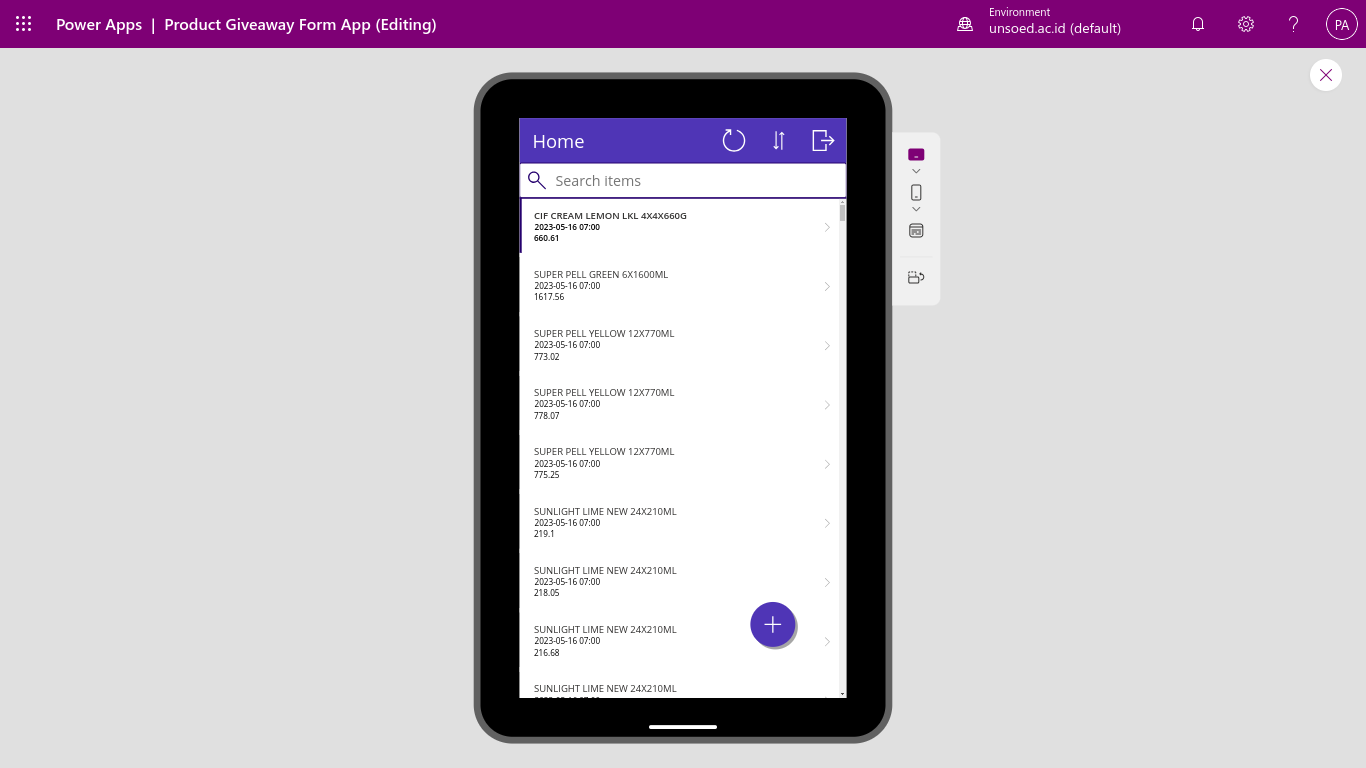Viewport: 1366px width, 768px height.
Task: Open the PA account avatar
Action: pyautogui.click(x=1342, y=24)
